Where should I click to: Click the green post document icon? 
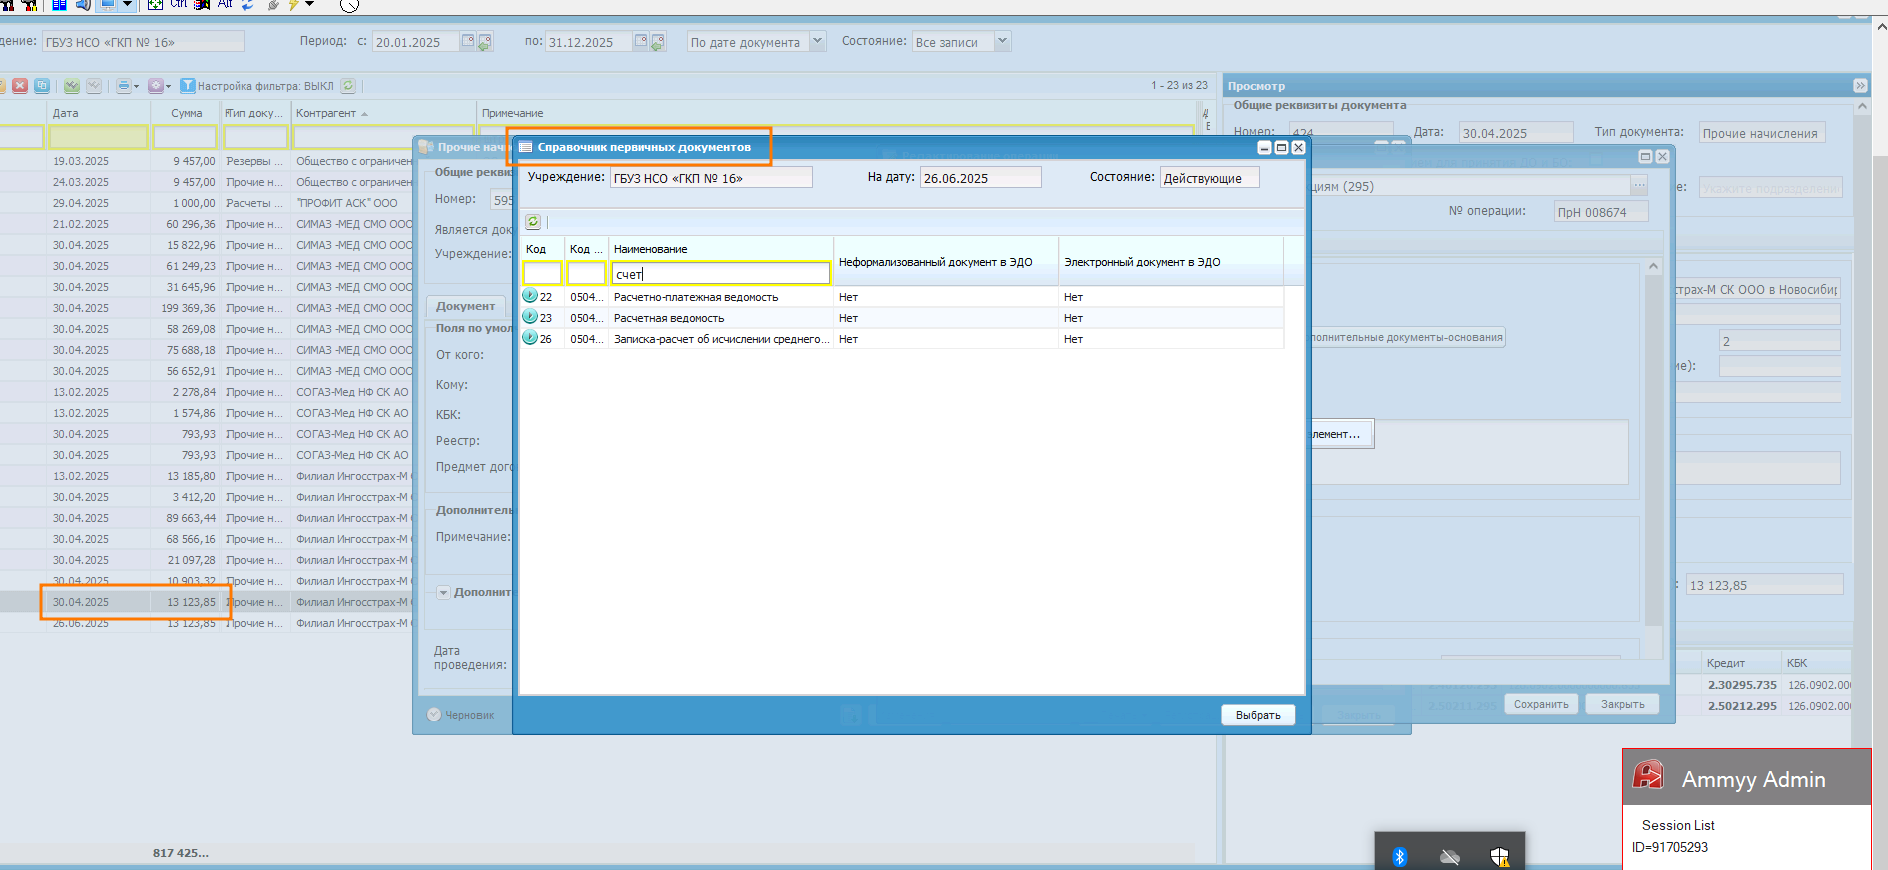(x=72, y=86)
